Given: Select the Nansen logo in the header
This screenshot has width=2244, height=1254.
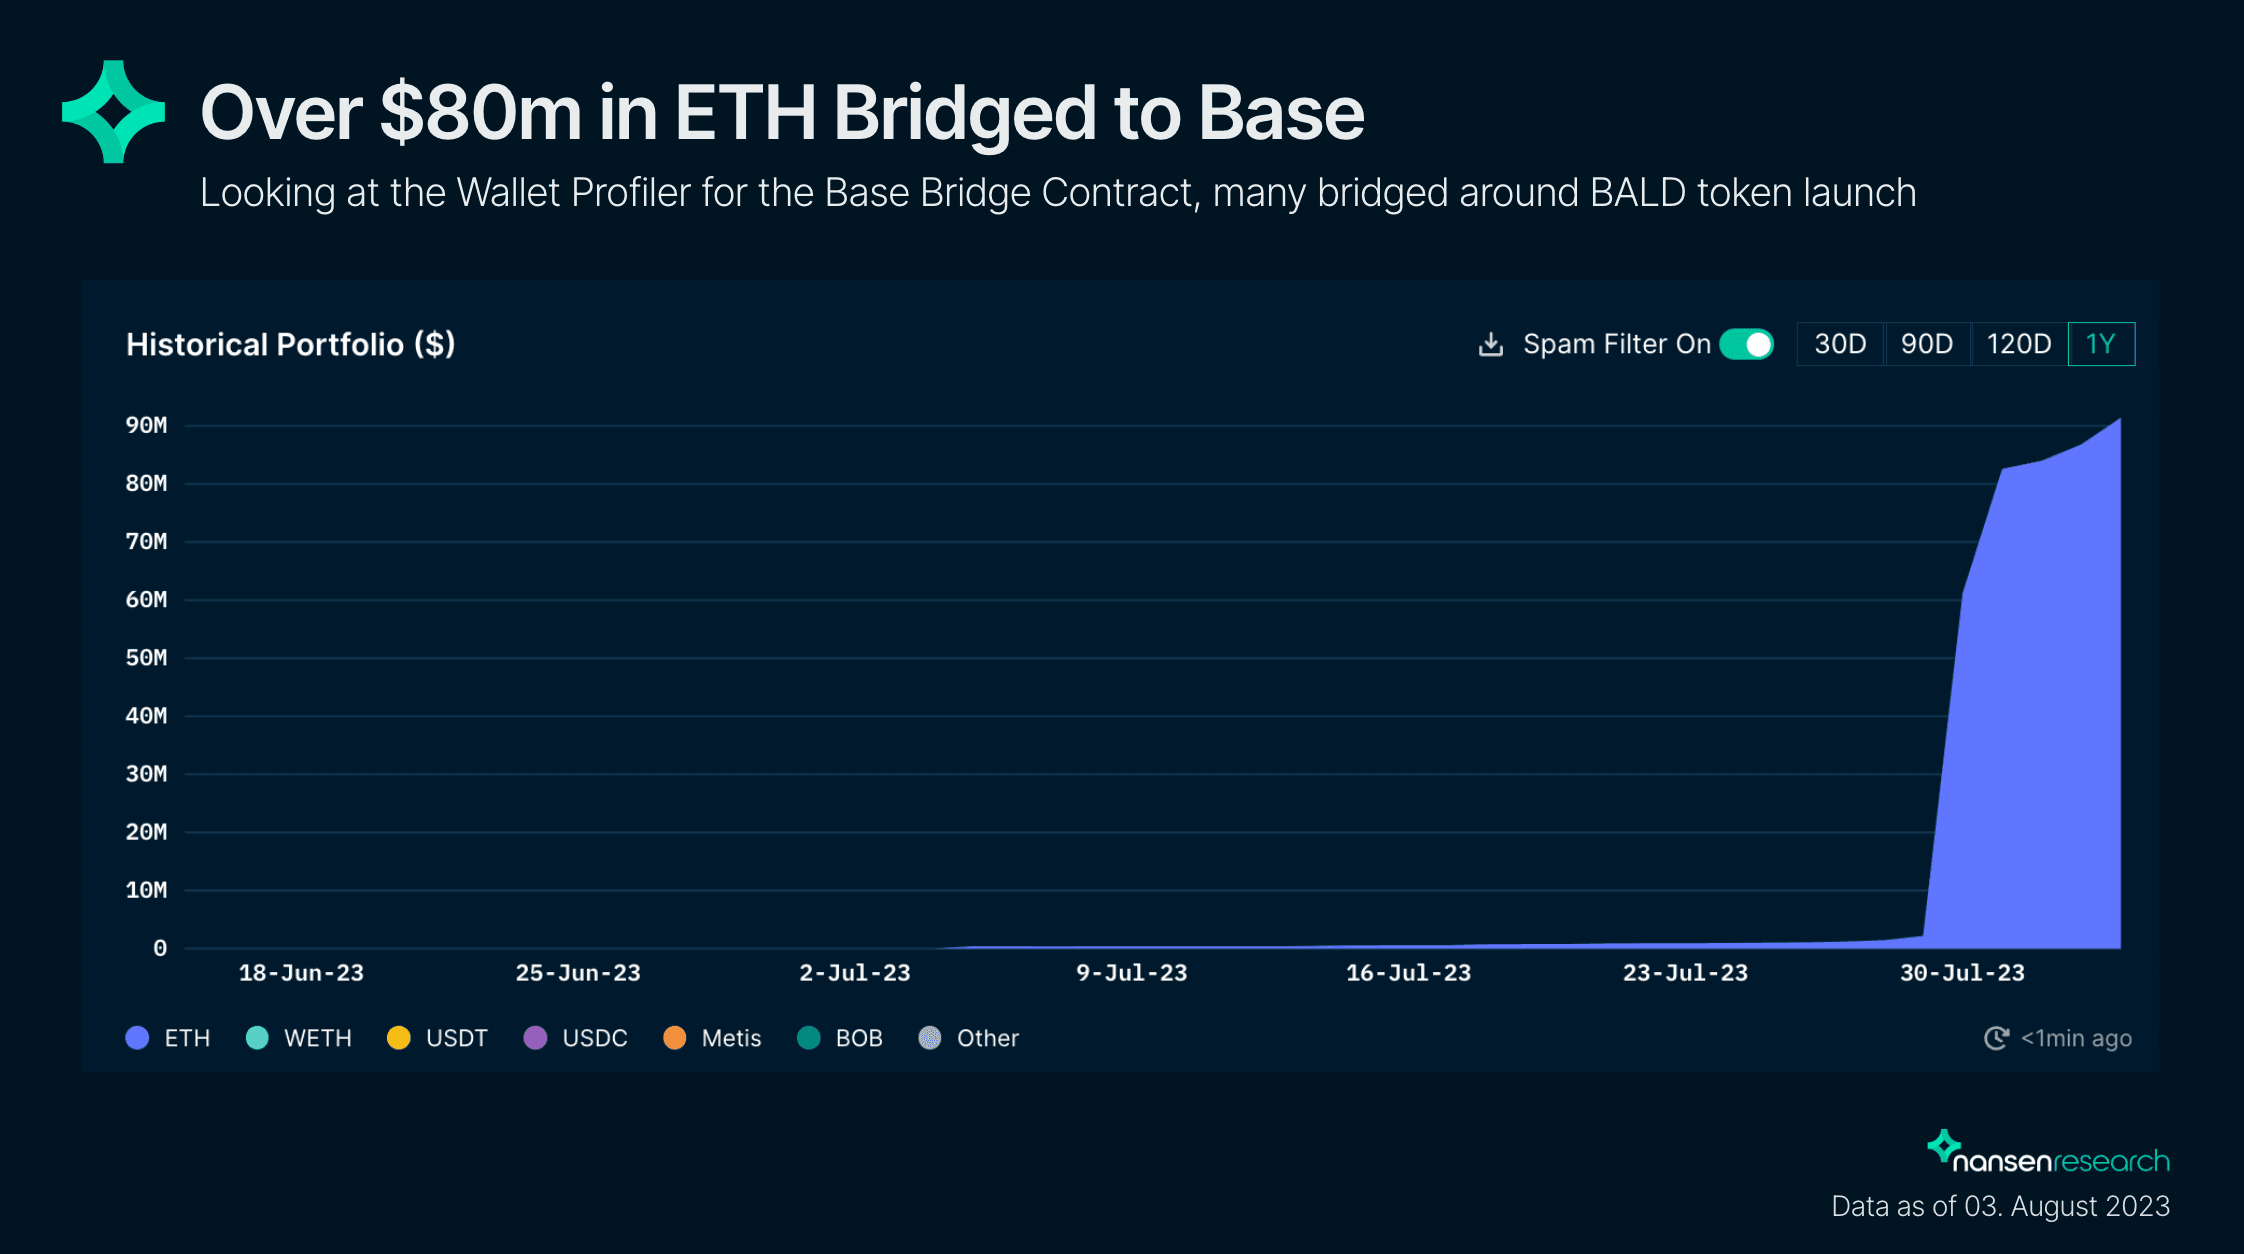Looking at the screenshot, I should (x=111, y=112).
